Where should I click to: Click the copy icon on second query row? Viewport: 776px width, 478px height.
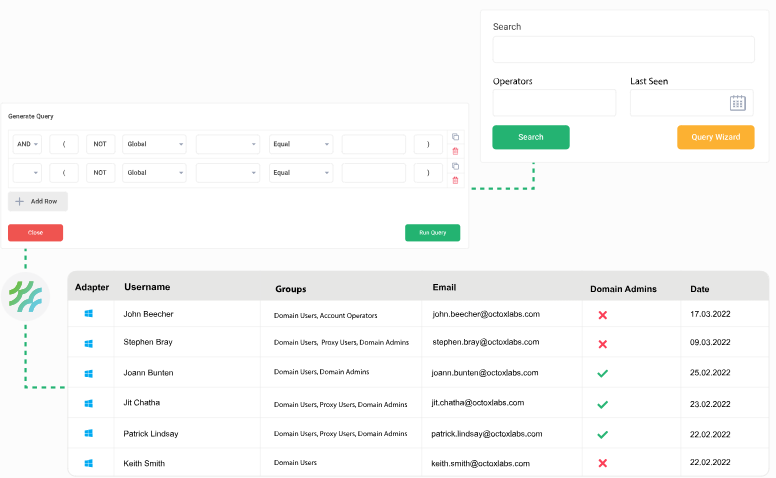click(455, 166)
